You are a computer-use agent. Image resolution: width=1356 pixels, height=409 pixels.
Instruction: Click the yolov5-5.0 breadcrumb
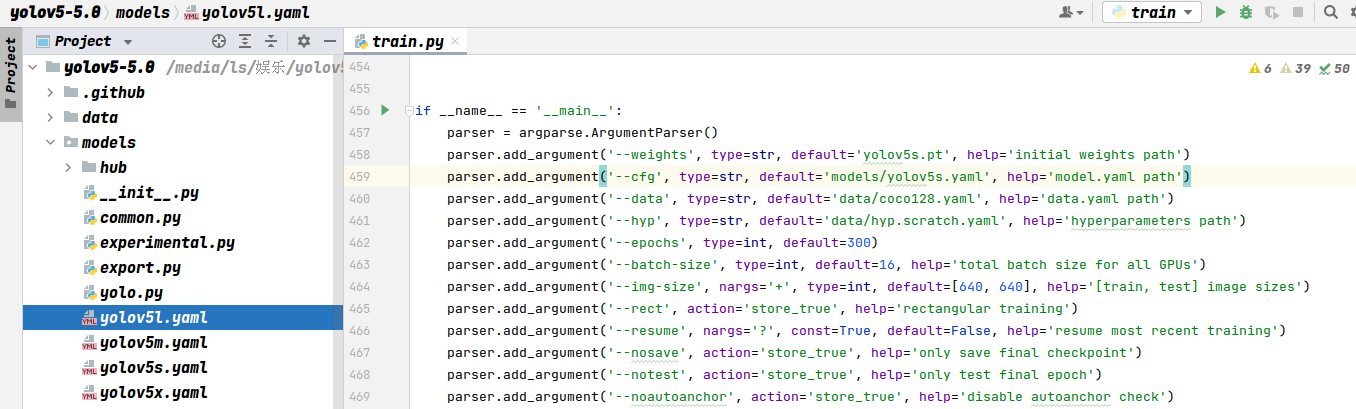point(55,13)
